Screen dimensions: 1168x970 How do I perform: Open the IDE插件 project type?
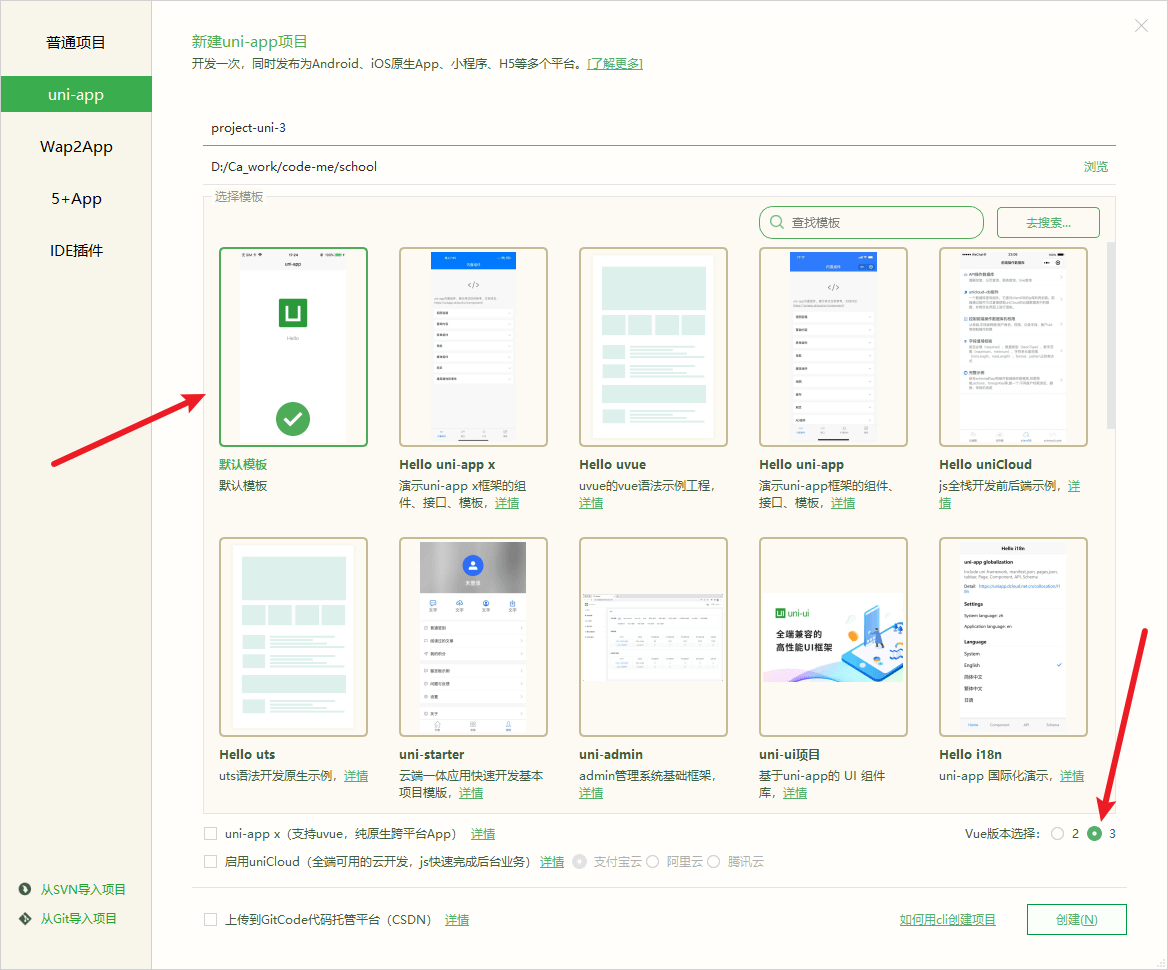tap(76, 251)
